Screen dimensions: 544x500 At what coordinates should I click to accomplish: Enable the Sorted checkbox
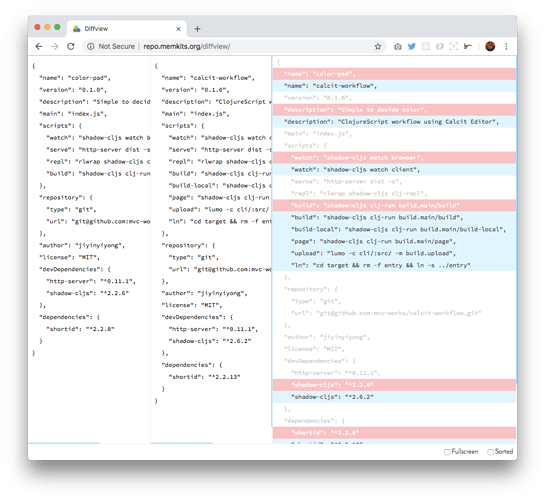pos(490,452)
